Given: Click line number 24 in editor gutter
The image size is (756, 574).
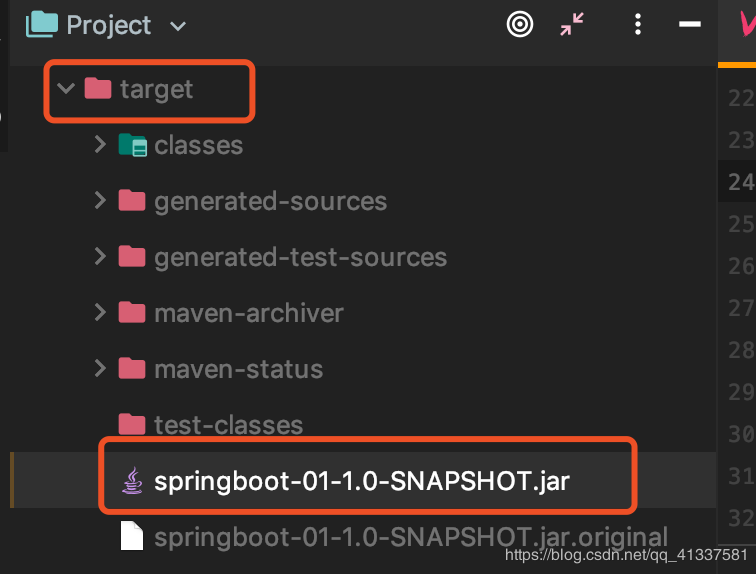Looking at the screenshot, I should click(x=741, y=182).
